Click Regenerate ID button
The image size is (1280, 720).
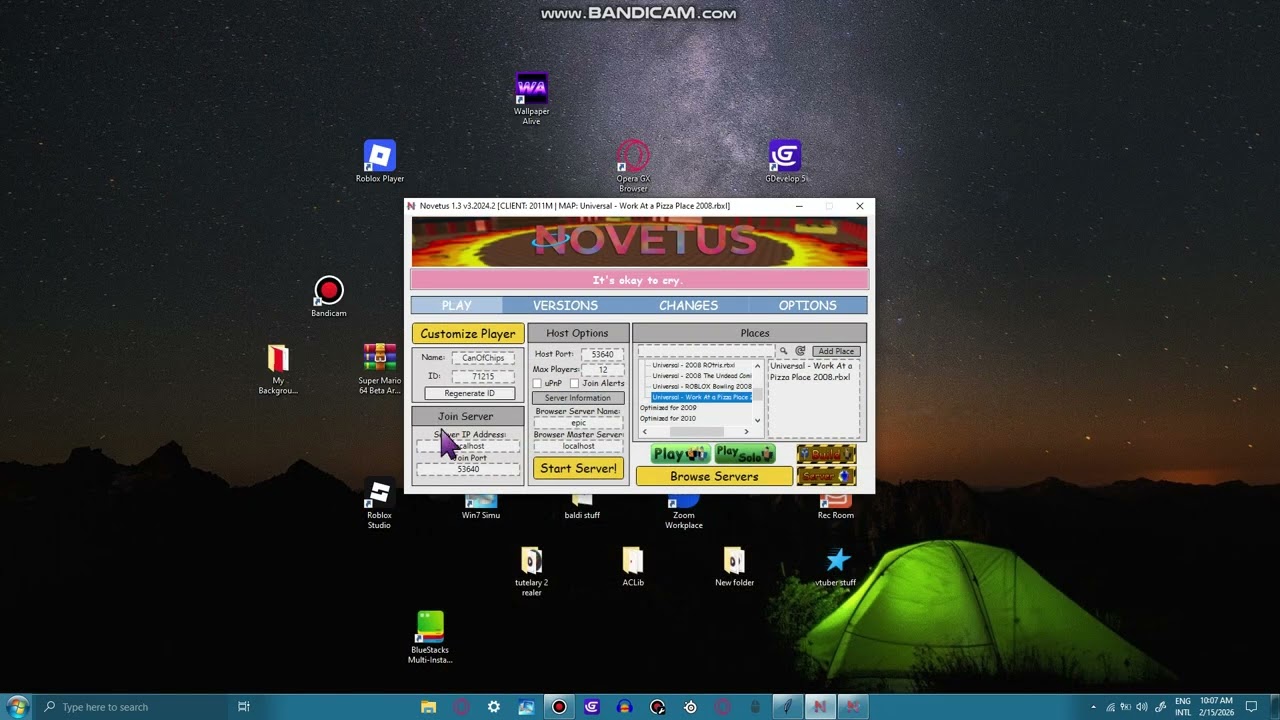(469, 393)
